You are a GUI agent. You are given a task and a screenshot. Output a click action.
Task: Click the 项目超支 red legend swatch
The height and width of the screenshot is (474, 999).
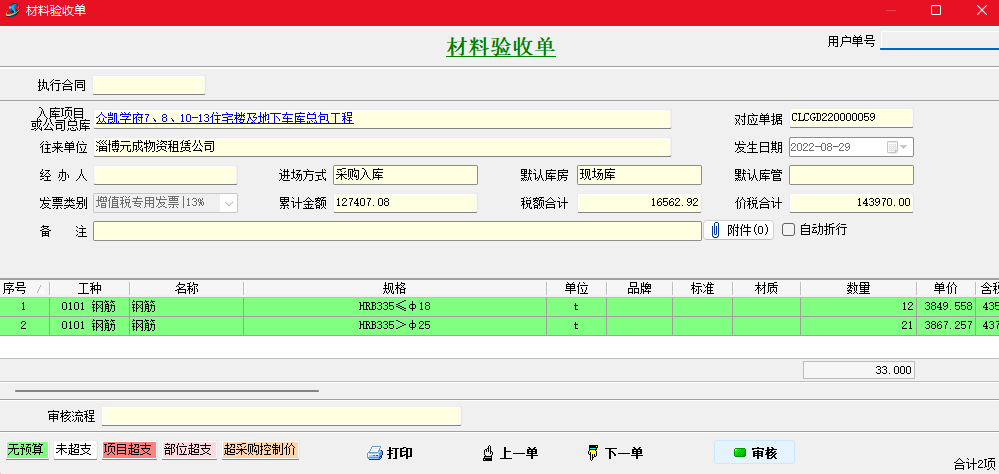tap(128, 450)
